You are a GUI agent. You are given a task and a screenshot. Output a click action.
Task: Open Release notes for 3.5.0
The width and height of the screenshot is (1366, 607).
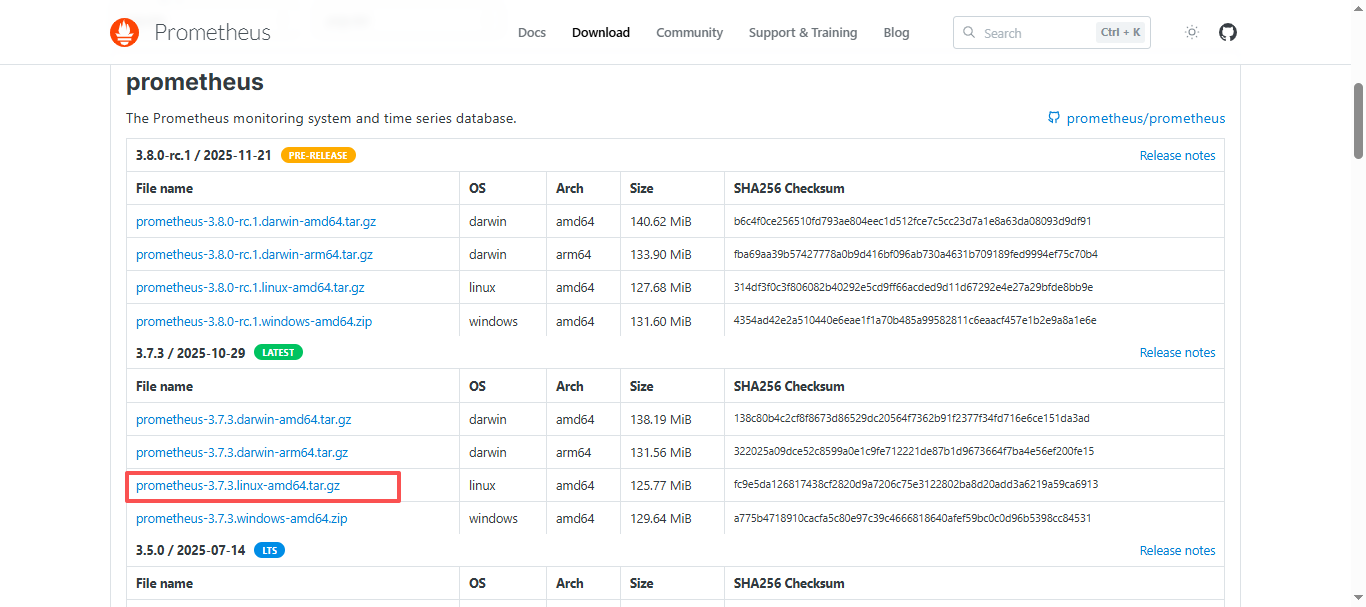click(x=1177, y=550)
